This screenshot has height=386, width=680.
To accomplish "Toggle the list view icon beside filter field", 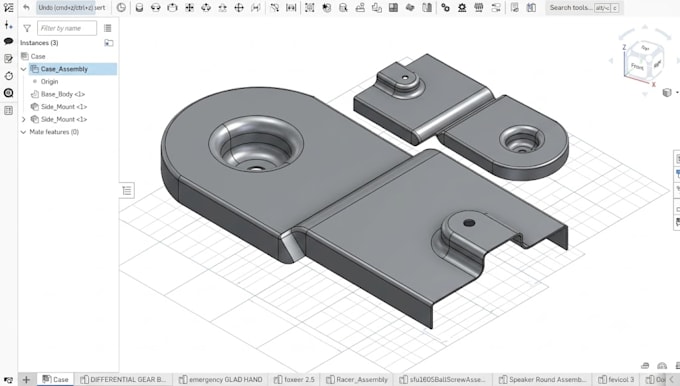I will click(x=108, y=28).
